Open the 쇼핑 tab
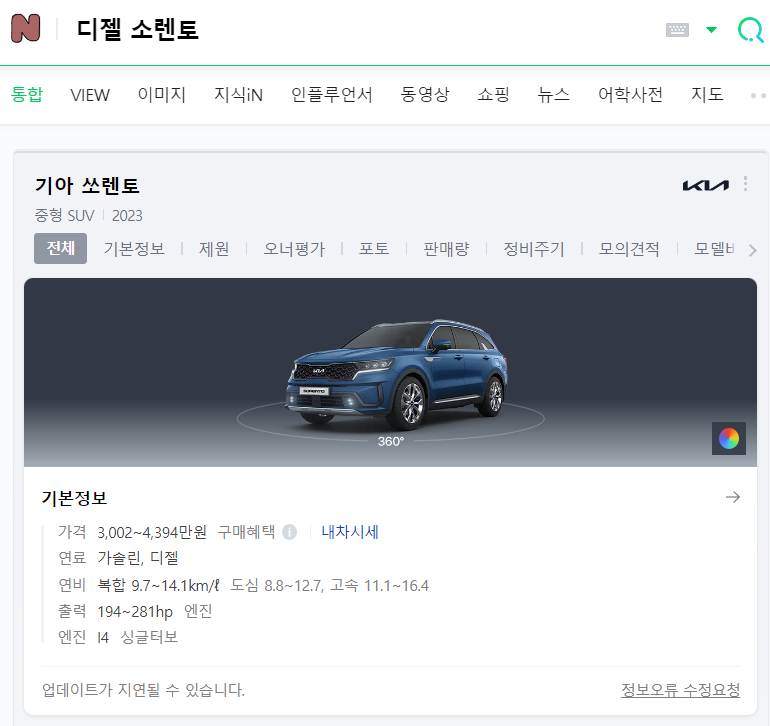 point(494,94)
